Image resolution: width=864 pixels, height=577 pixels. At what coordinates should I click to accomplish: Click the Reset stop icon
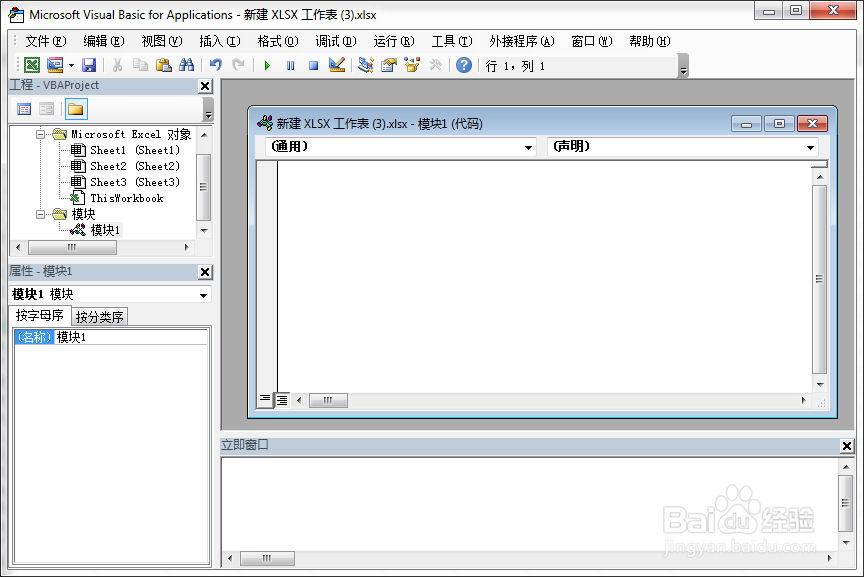pos(314,66)
